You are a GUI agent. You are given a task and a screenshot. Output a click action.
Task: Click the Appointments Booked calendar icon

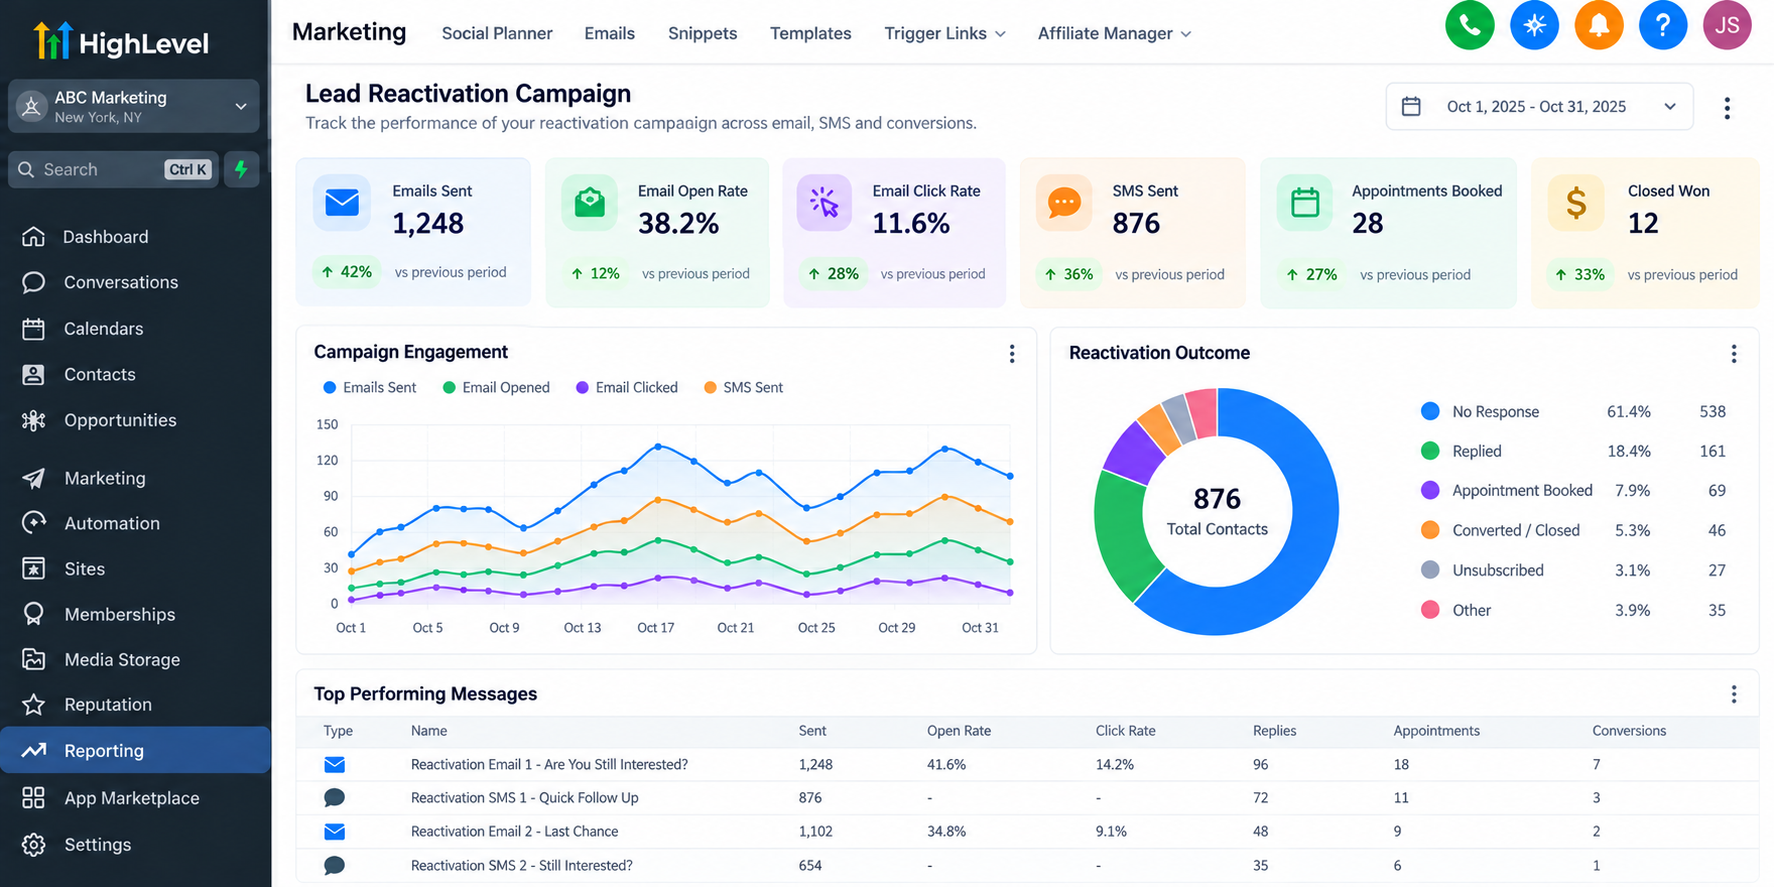(x=1305, y=203)
